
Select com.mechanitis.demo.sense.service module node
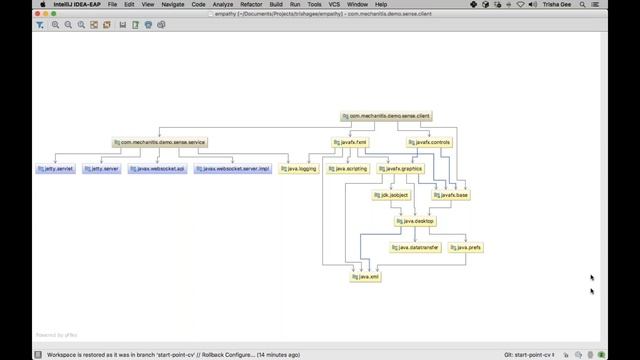[160, 142]
